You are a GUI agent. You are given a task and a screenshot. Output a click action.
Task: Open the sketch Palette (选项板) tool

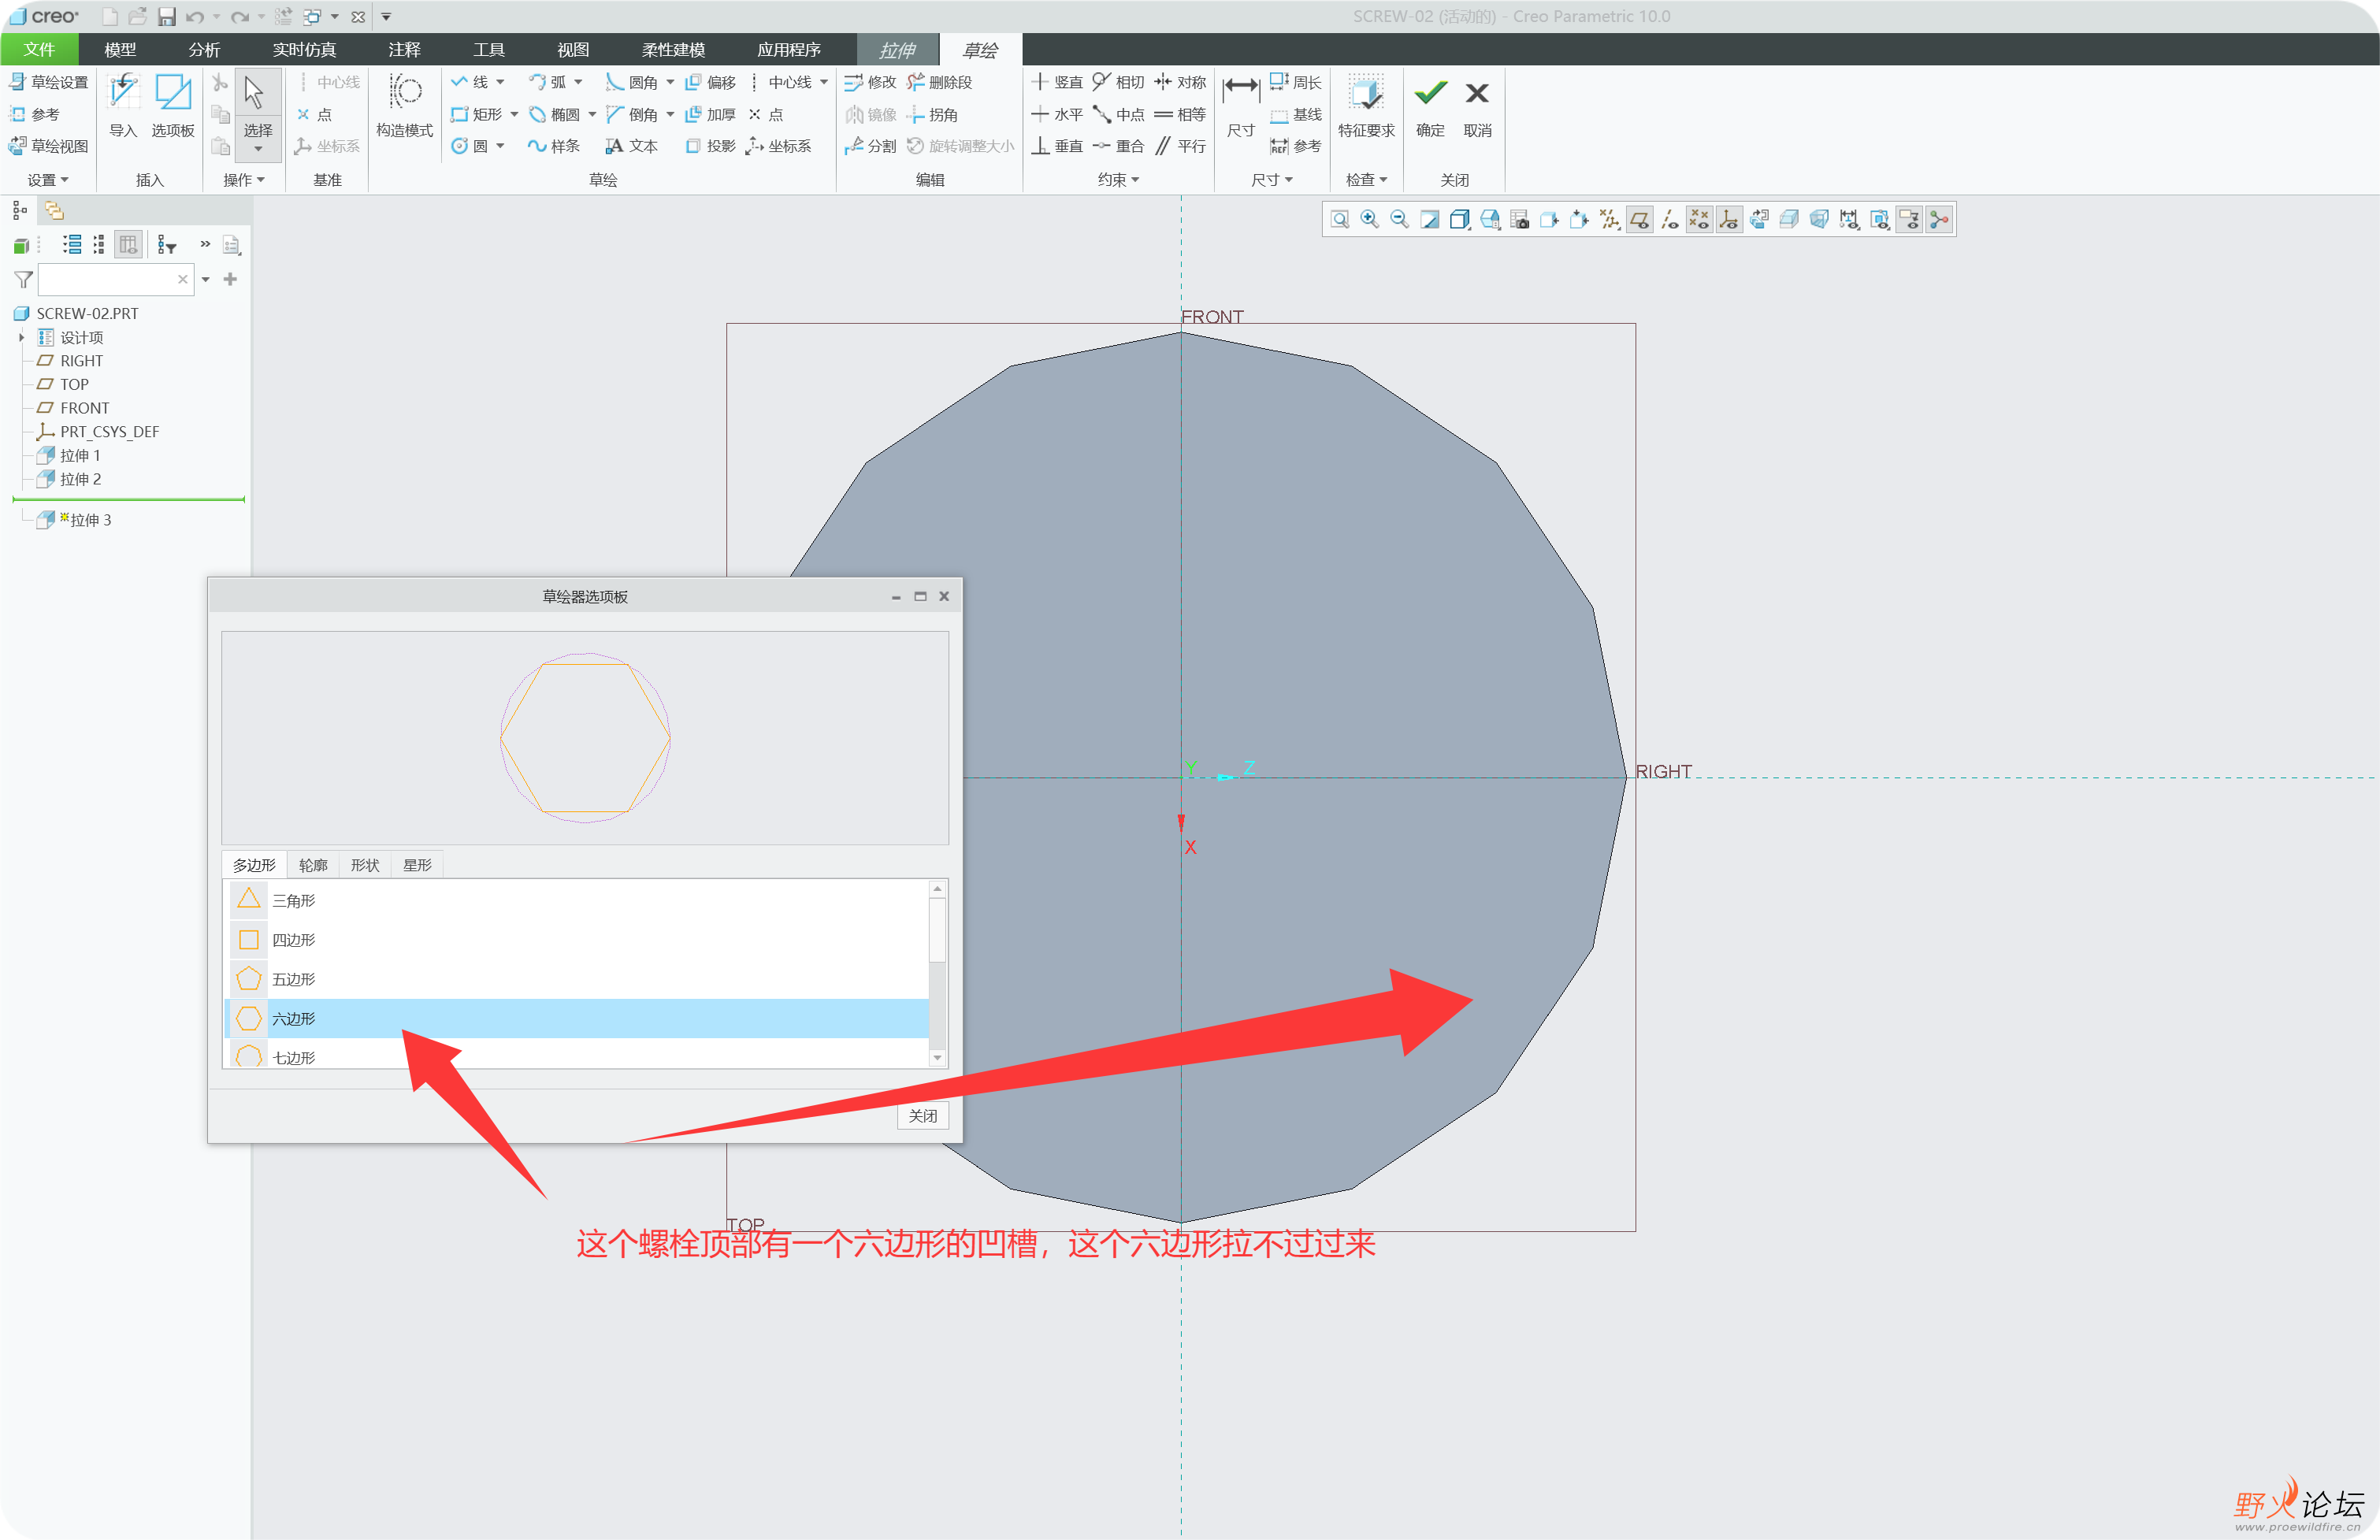(x=173, y=104)
